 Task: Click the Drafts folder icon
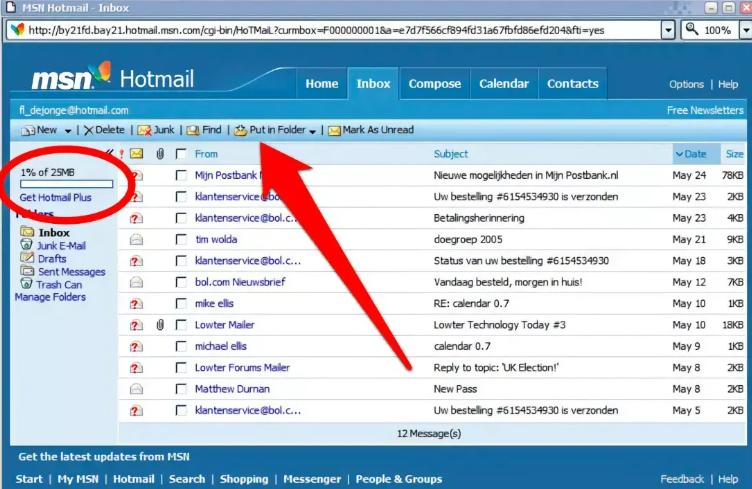(x=27, y=258)
